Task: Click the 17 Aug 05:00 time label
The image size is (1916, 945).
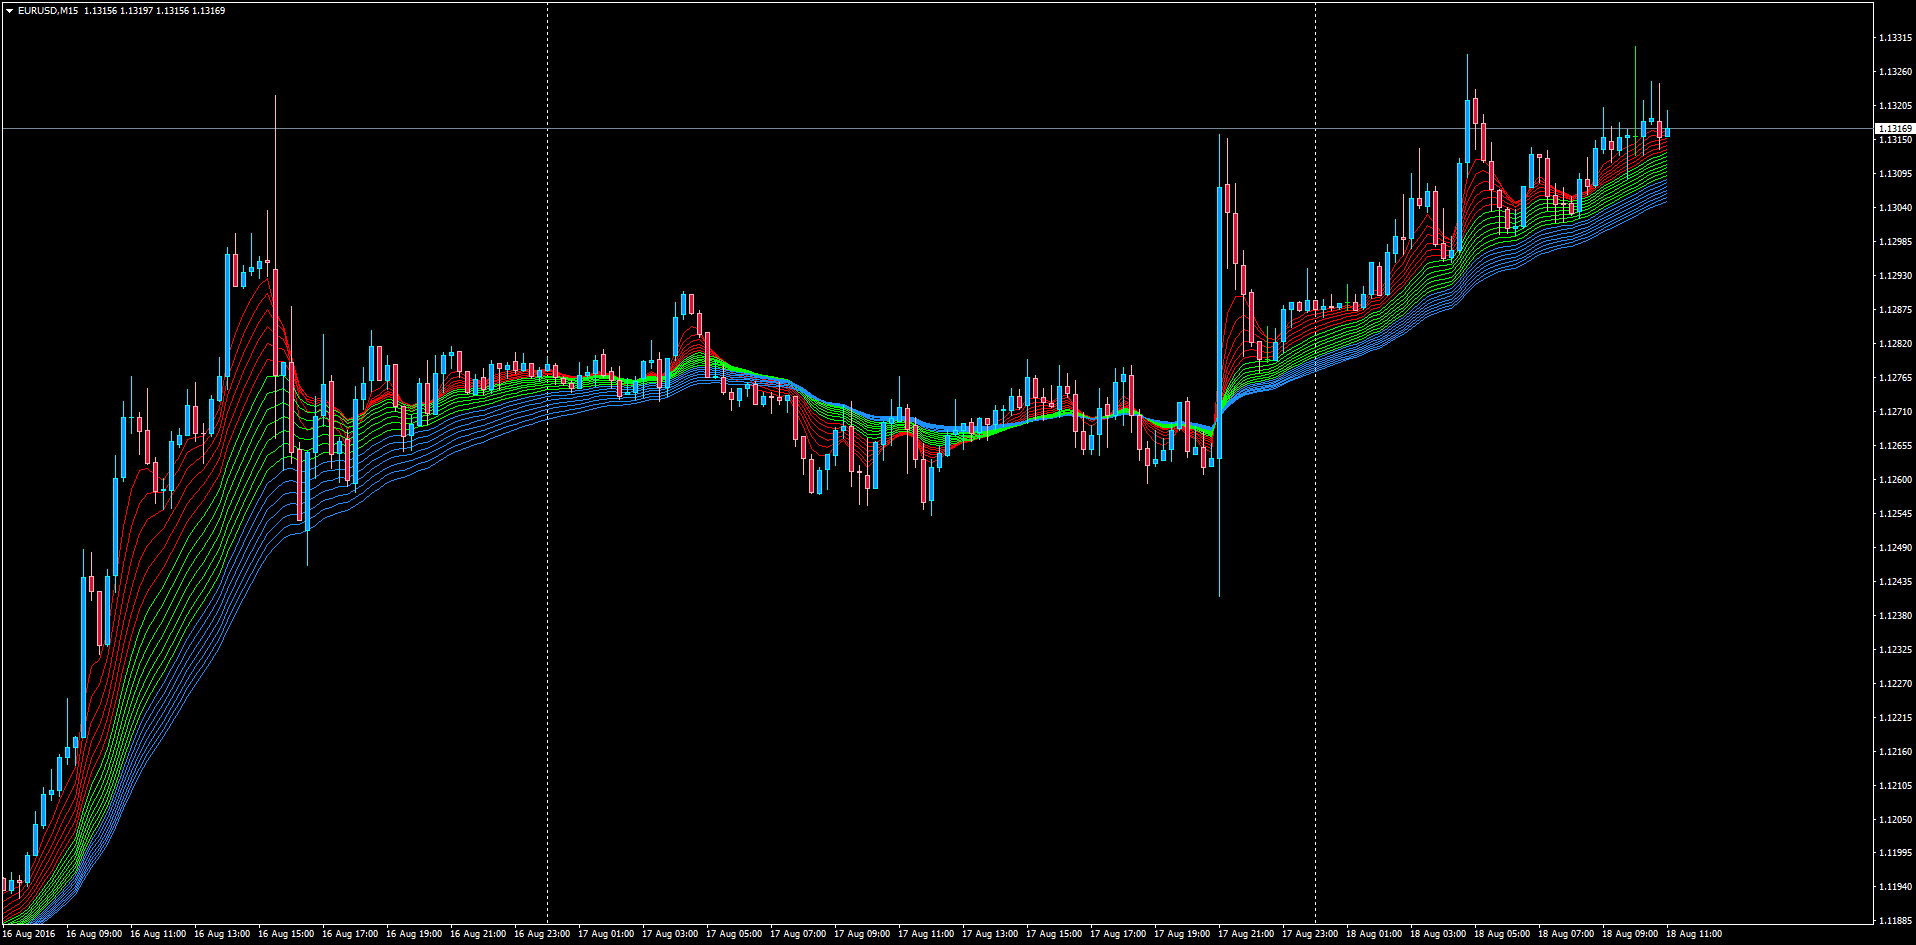Action: pos(734,934)
